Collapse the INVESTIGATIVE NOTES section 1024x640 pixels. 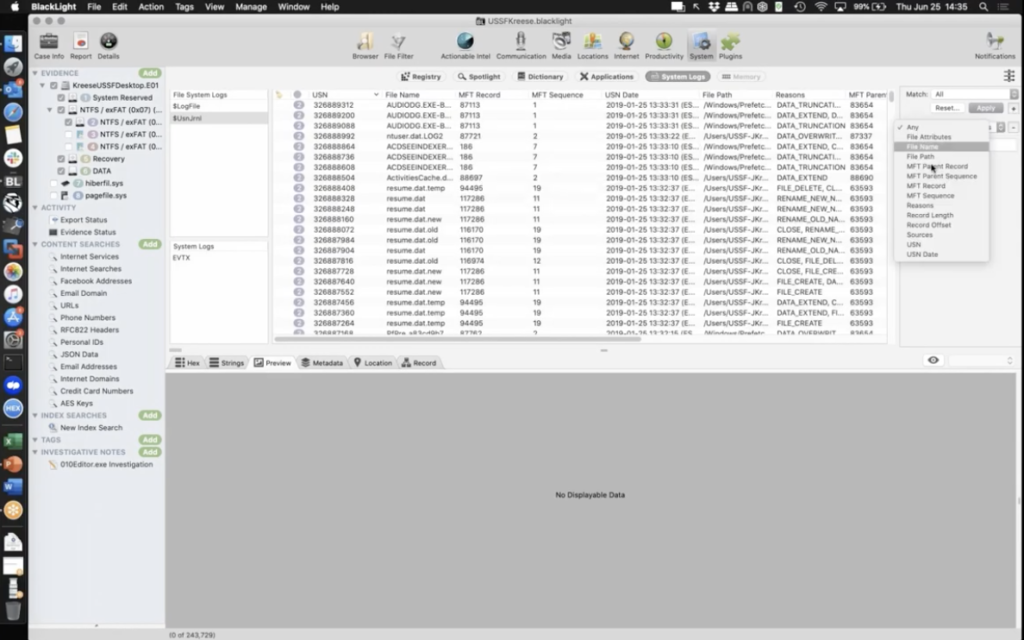tap(35, 452)
